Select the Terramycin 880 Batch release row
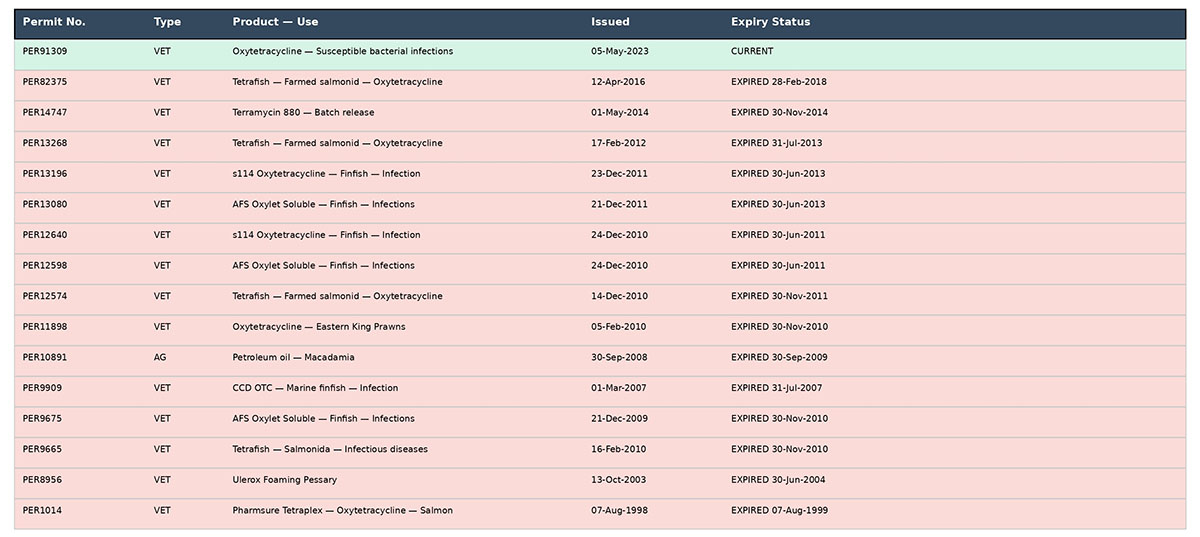The image size is (1200, 537). point(600,113)
